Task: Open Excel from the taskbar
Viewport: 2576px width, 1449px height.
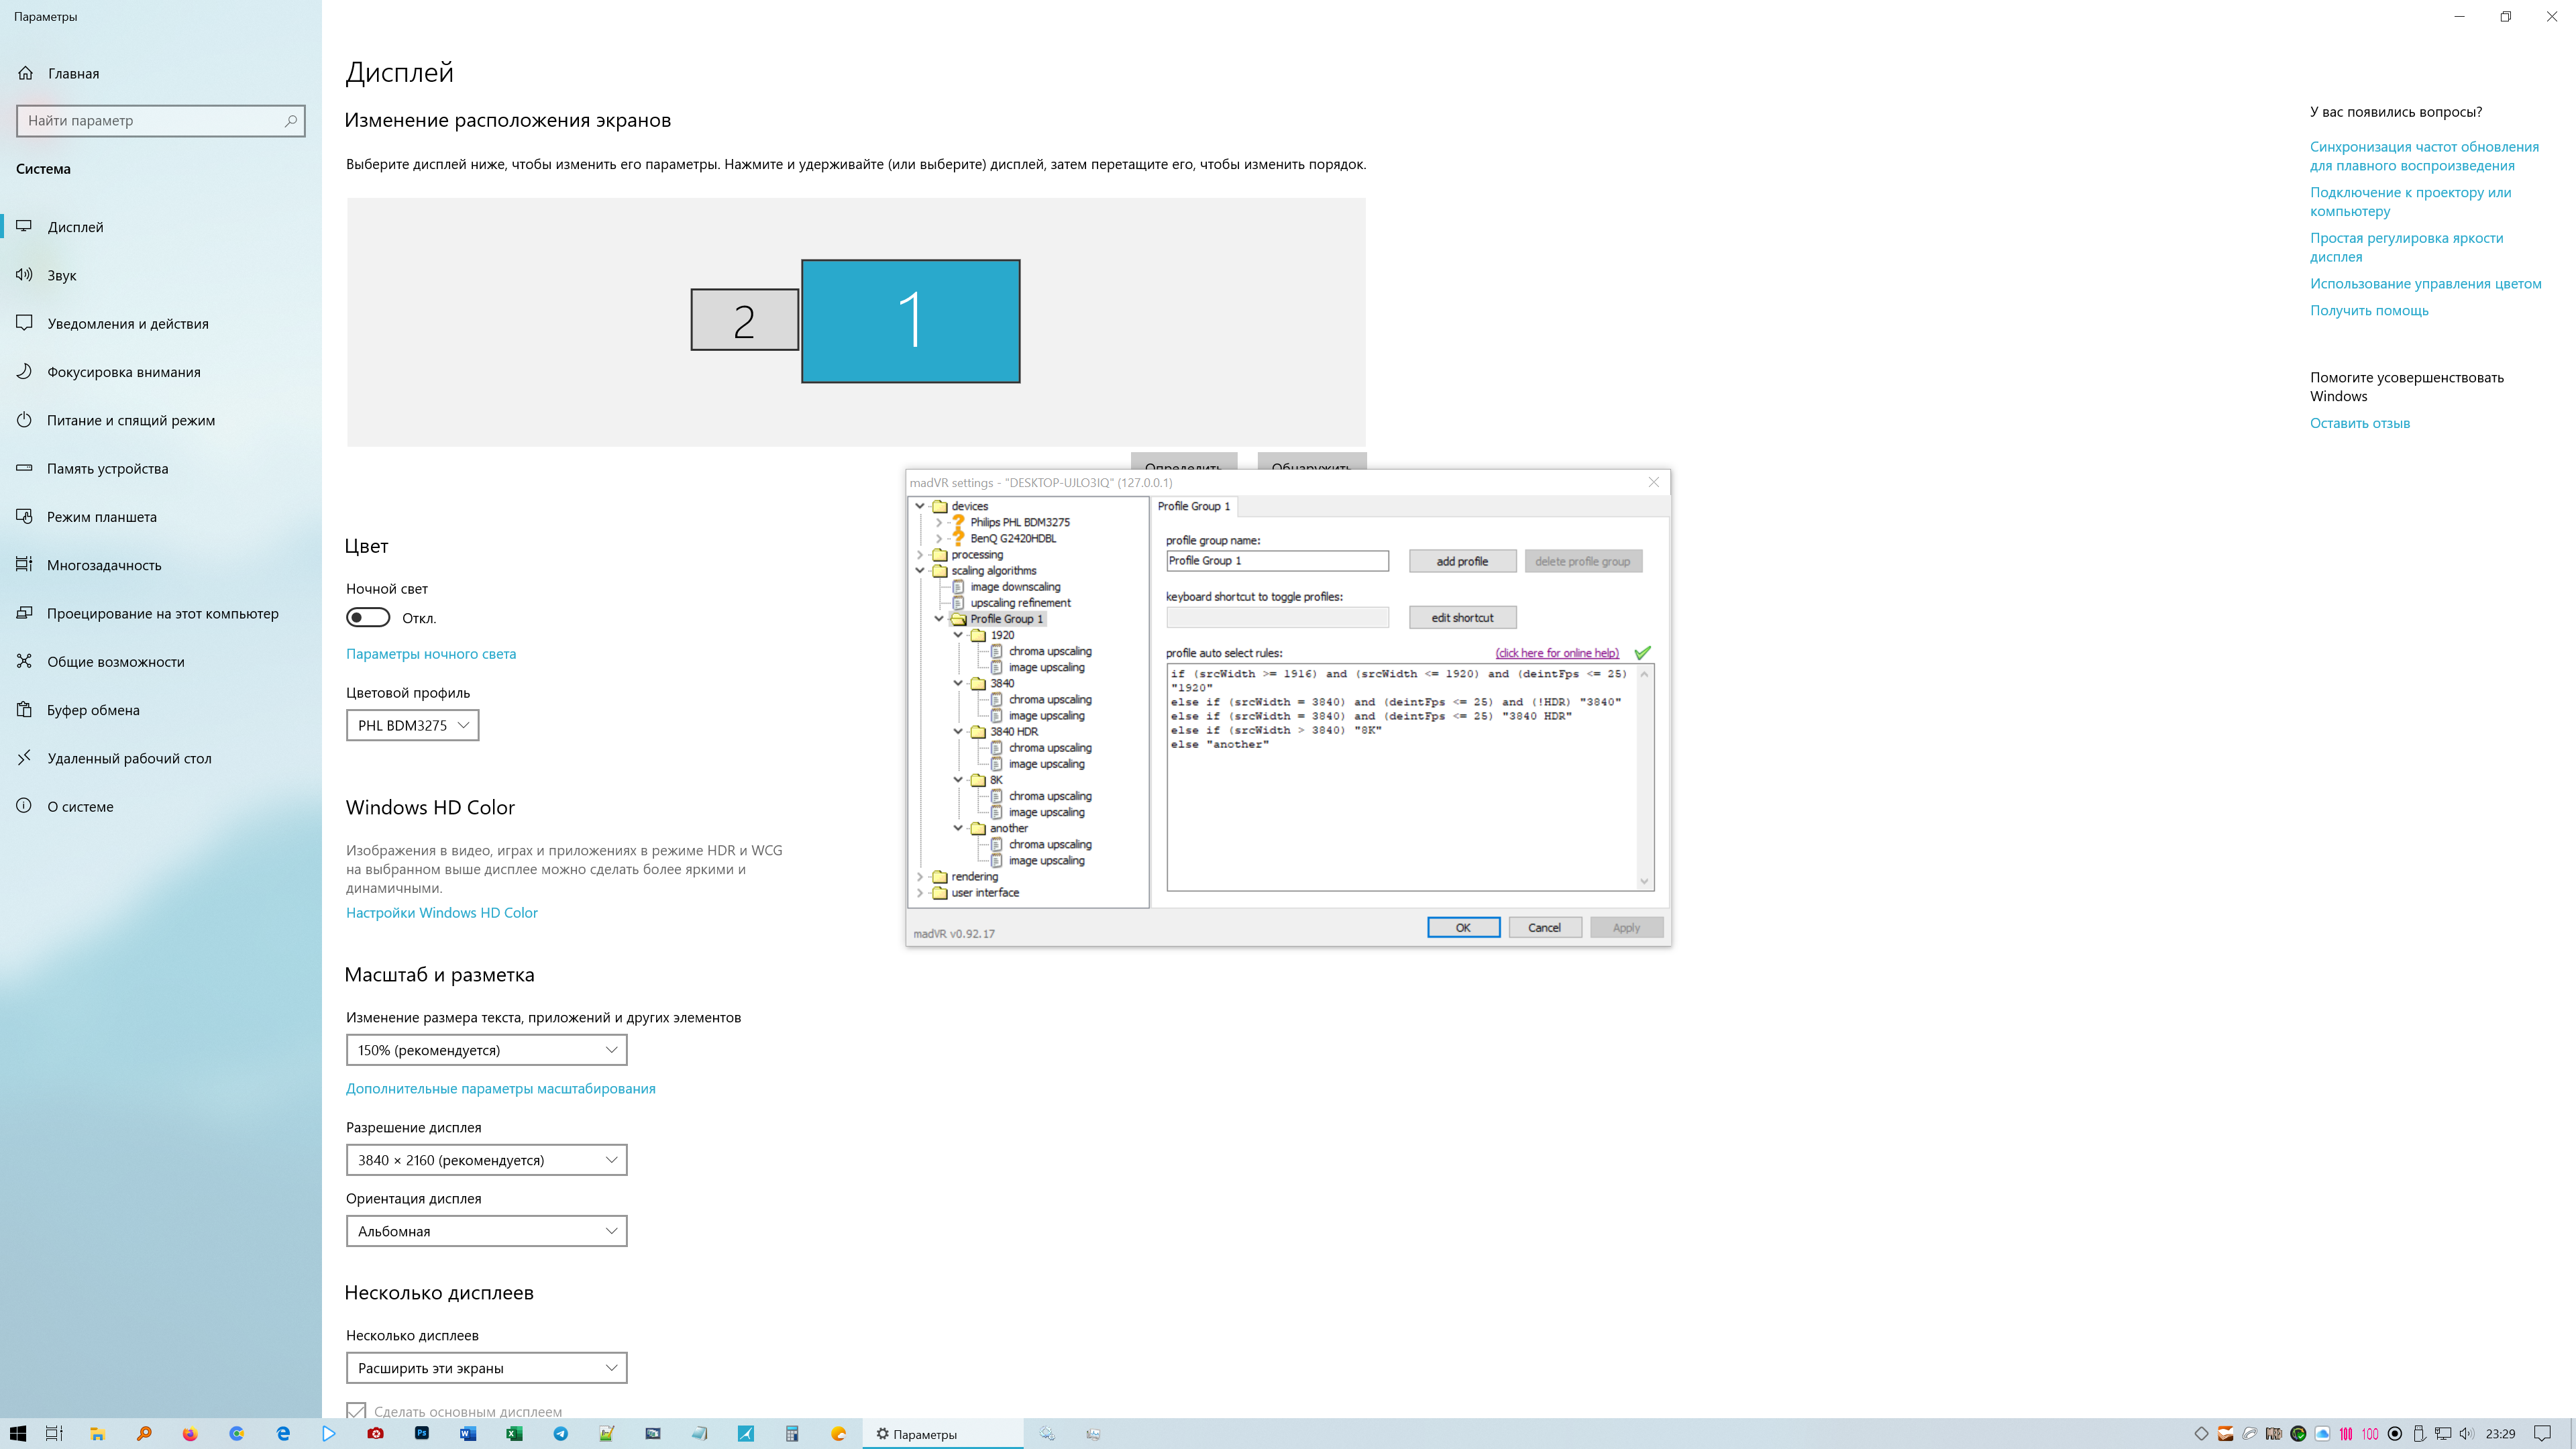Action: click(514, 1433)
